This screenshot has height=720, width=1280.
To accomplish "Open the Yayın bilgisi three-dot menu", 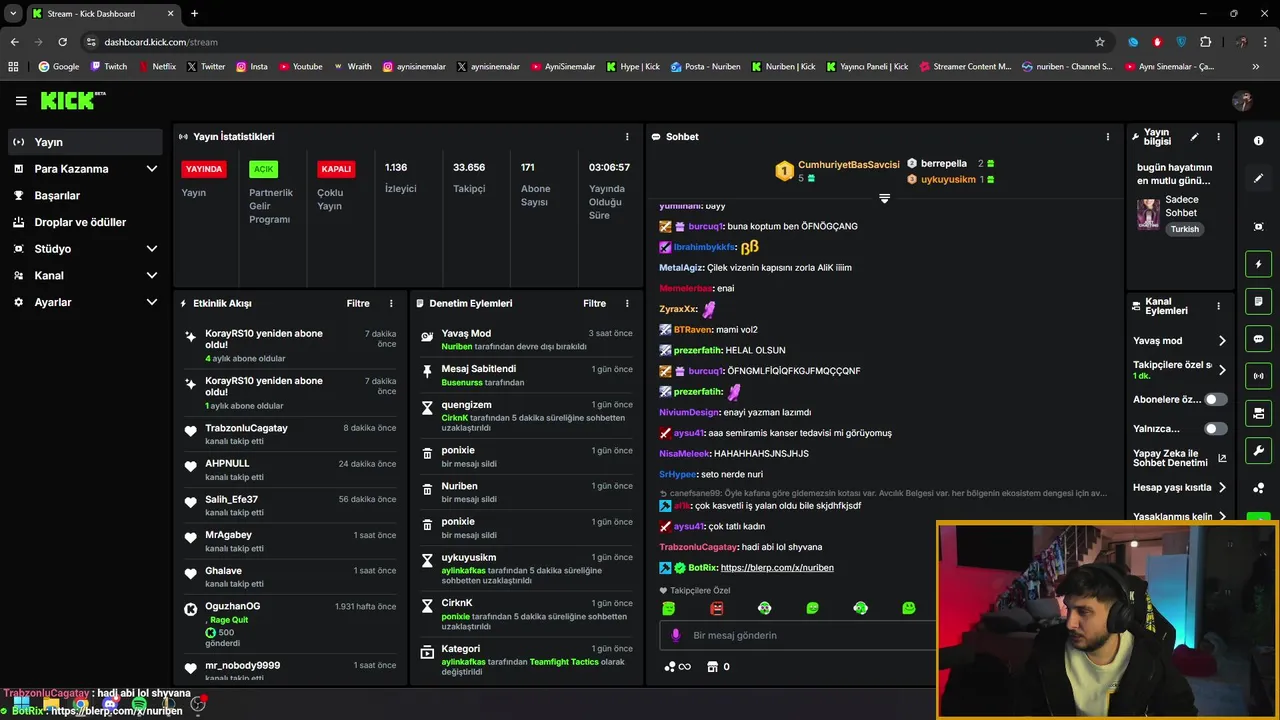I will pyautogui.click(x=1218, y=137).
